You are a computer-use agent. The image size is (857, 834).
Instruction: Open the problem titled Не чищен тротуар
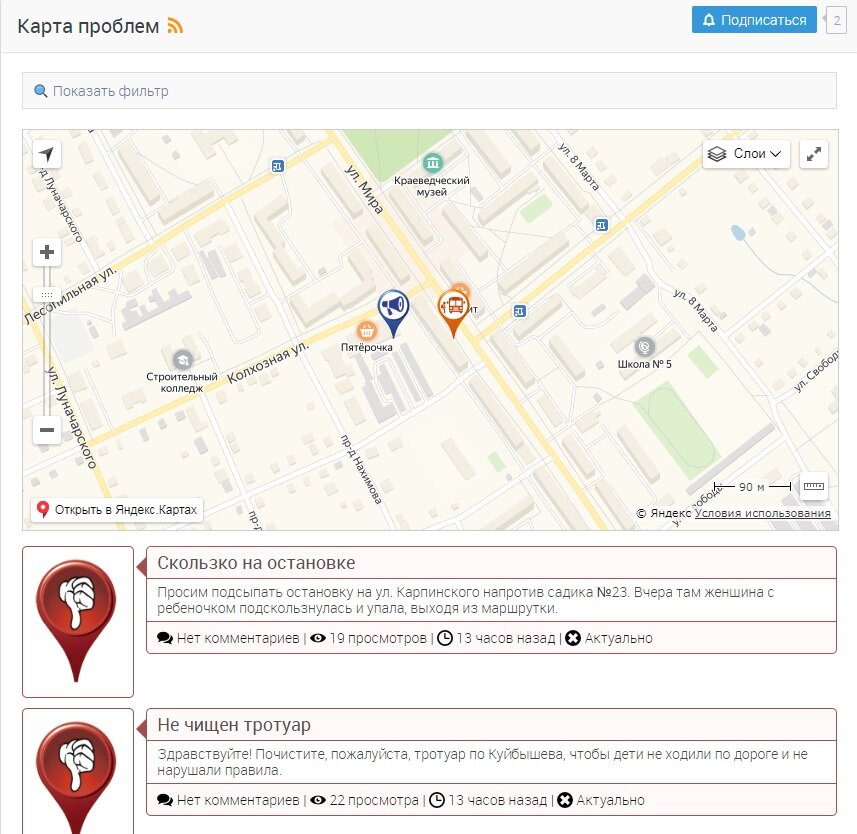pyautogui.click(x=234, y=725)
